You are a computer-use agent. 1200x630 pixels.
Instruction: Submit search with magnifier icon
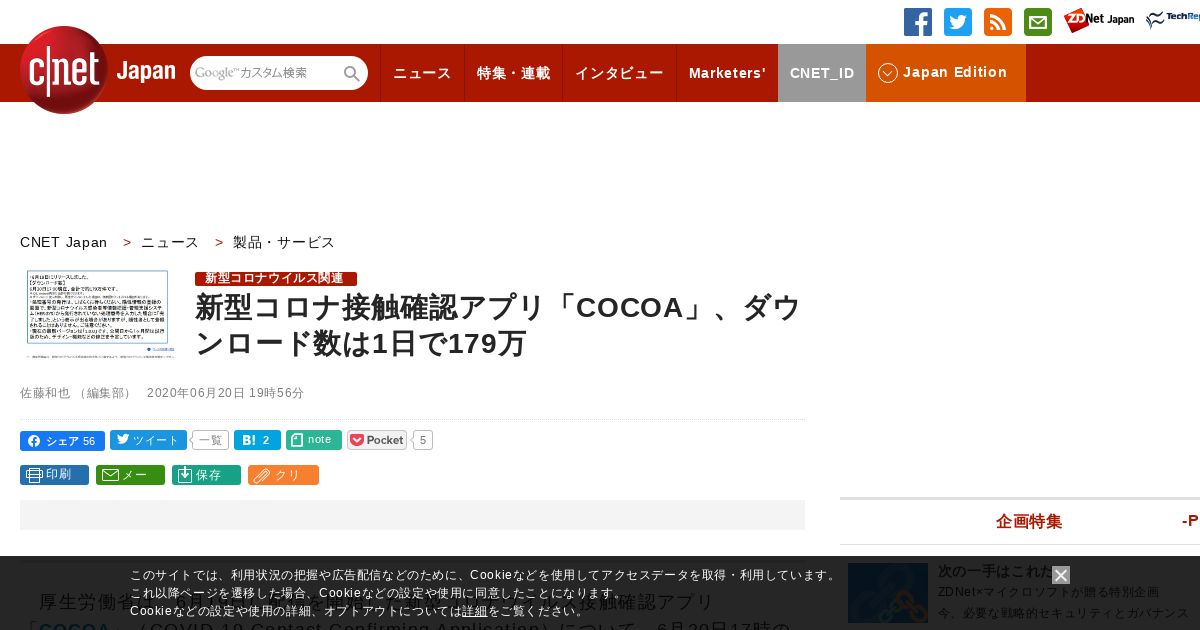(352, 73)
